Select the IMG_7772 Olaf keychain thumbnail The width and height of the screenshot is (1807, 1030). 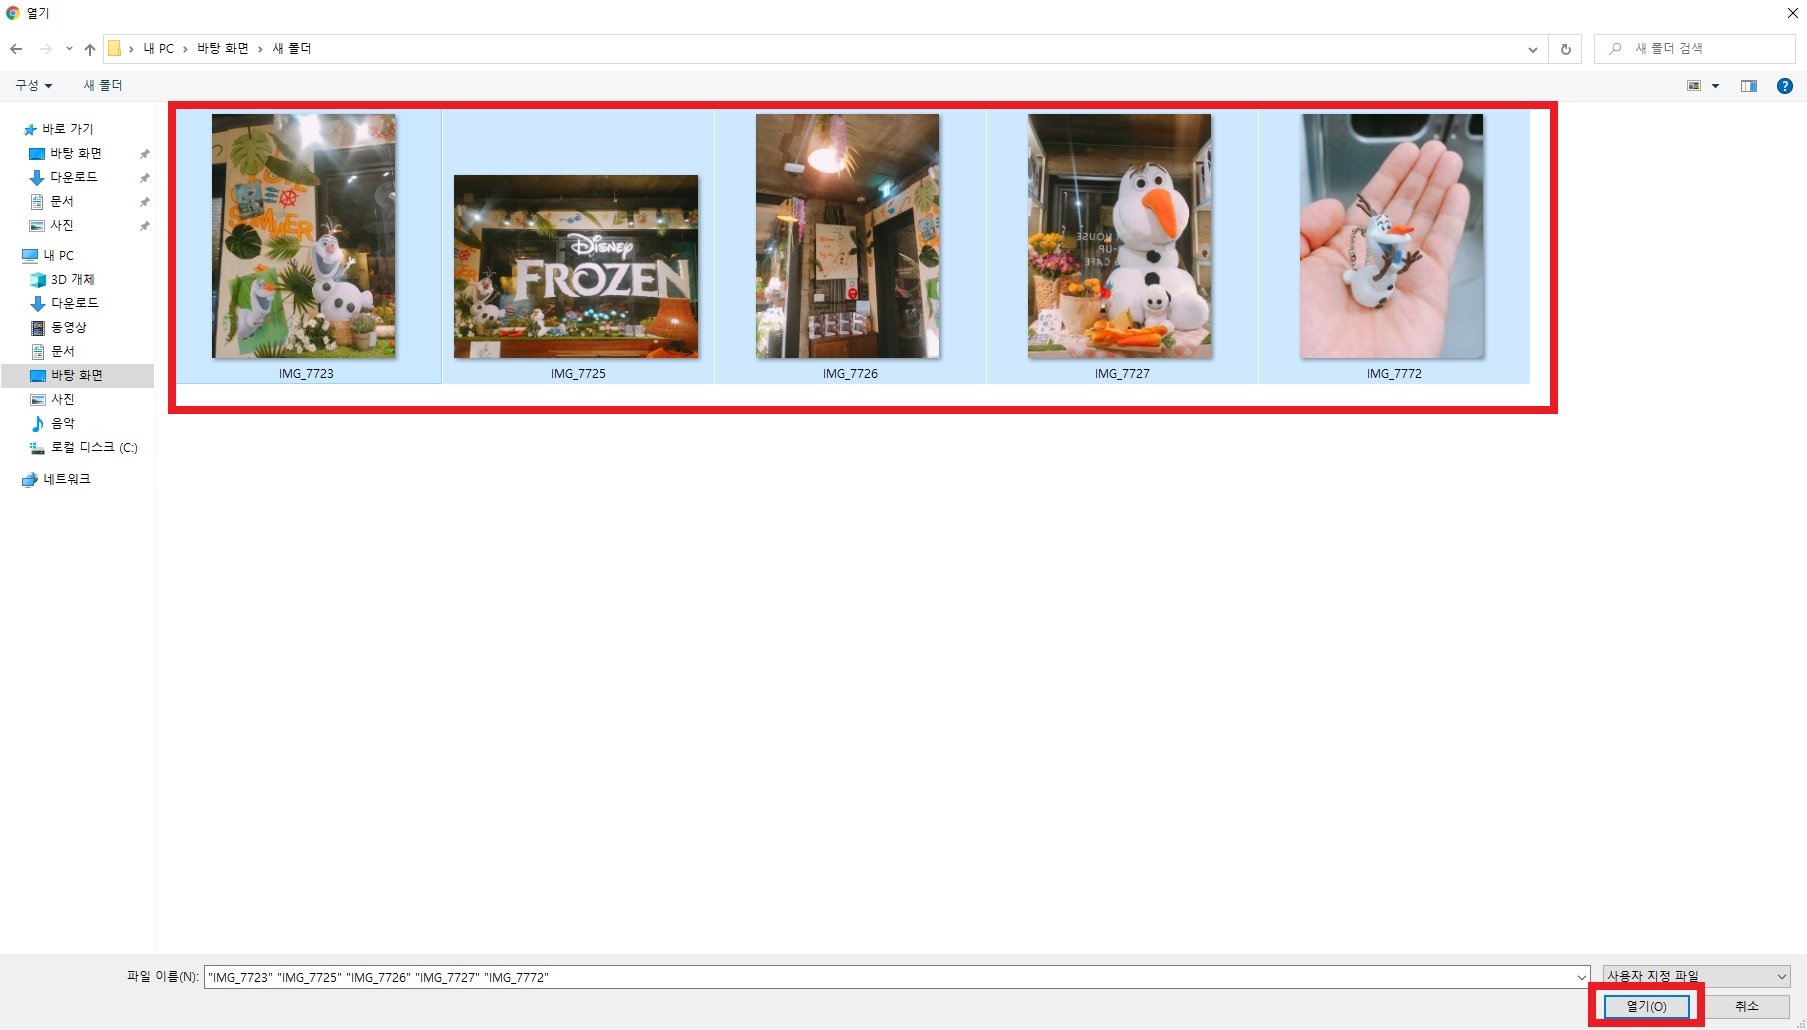click(x=1392, y=236)
